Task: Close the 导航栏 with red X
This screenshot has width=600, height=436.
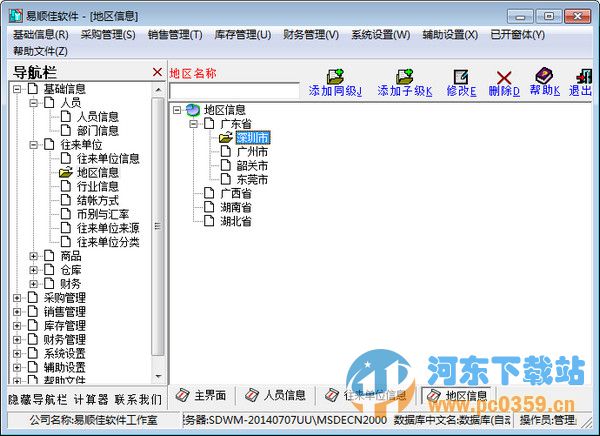Action: coord(157,72)
